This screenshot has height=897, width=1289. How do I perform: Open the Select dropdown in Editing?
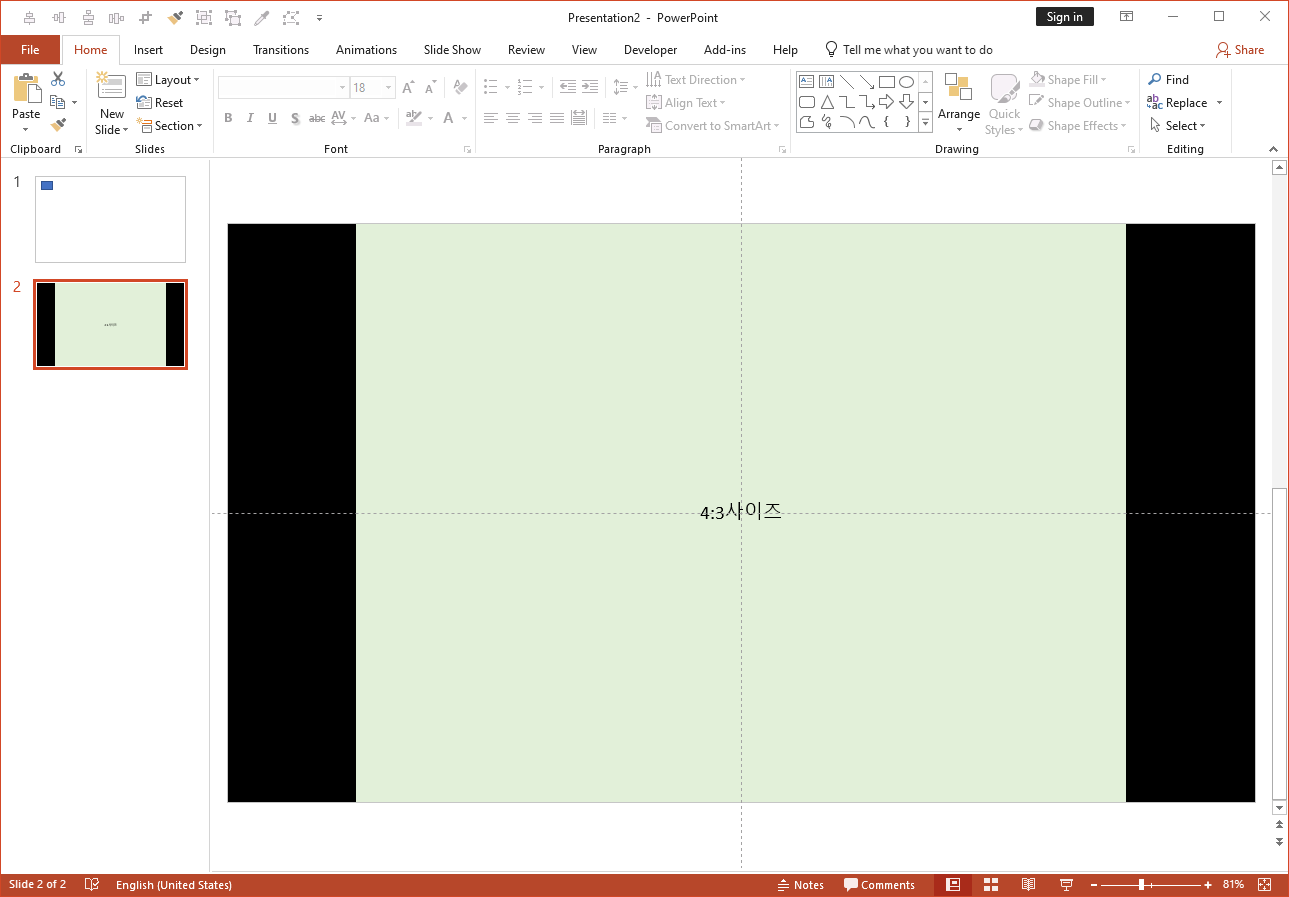(x=1177, y=125)
